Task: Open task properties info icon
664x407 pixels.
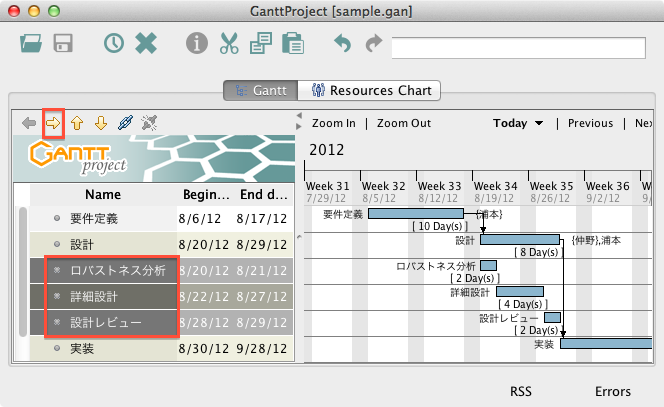Action: [197, 44]
